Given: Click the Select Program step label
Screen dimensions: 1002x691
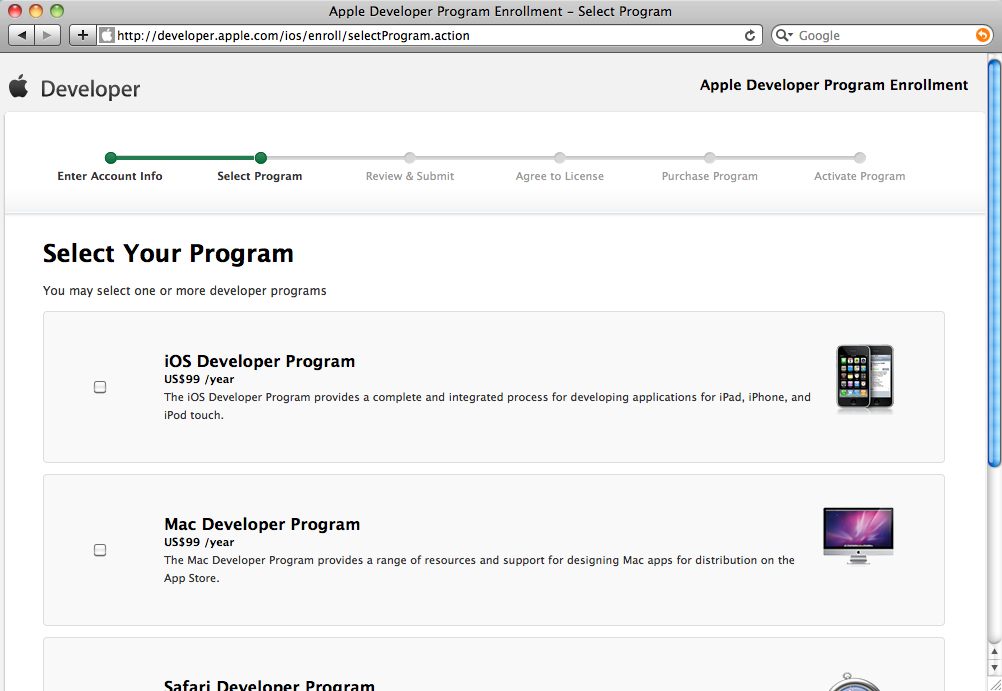Looking at the screenshot, I should 259,176.
